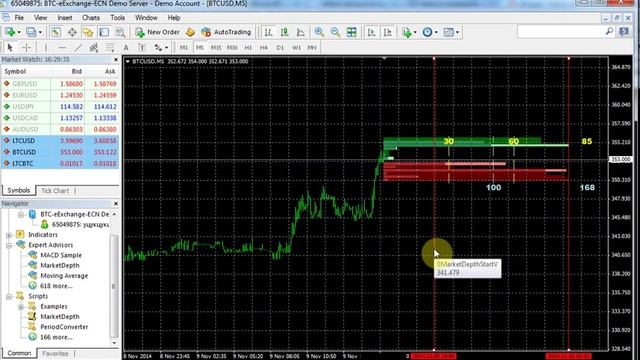Toggle the AutoTrading button
The width and height of the screenshot is (640, 360).
click(x=226, y=32)
